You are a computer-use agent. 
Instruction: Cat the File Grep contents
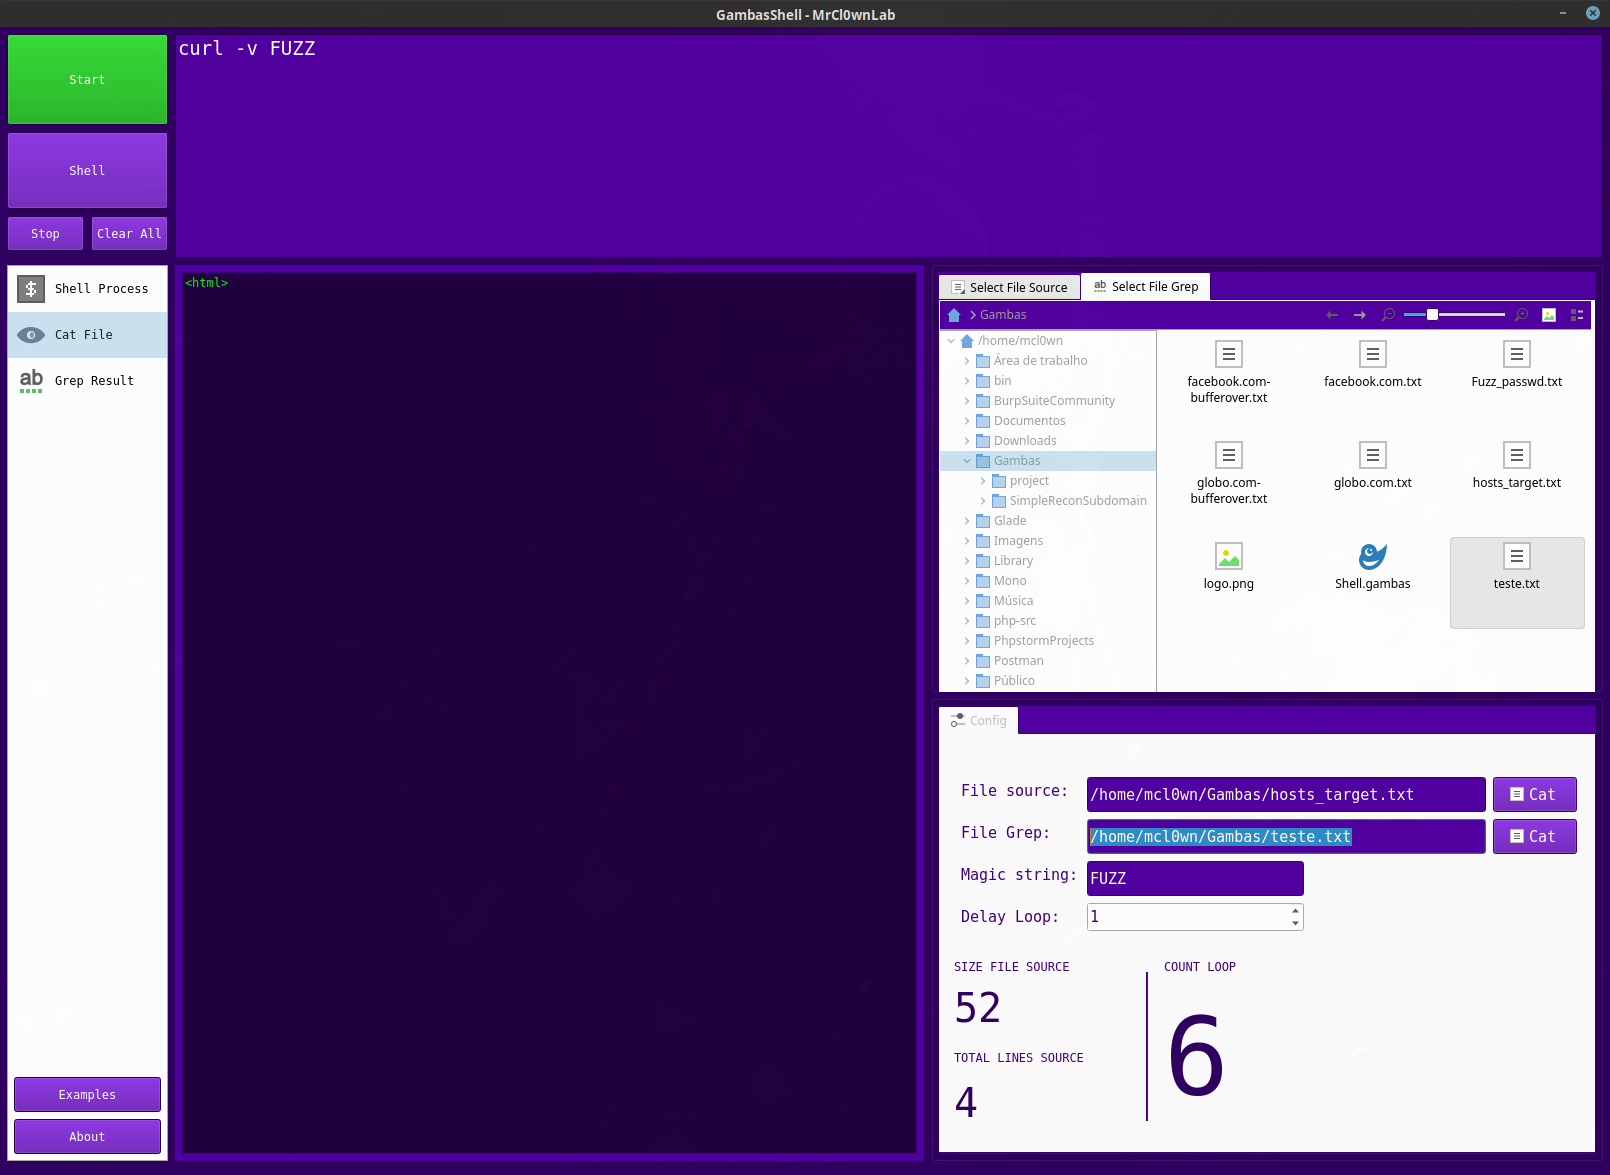click(x=1535, y=837)
